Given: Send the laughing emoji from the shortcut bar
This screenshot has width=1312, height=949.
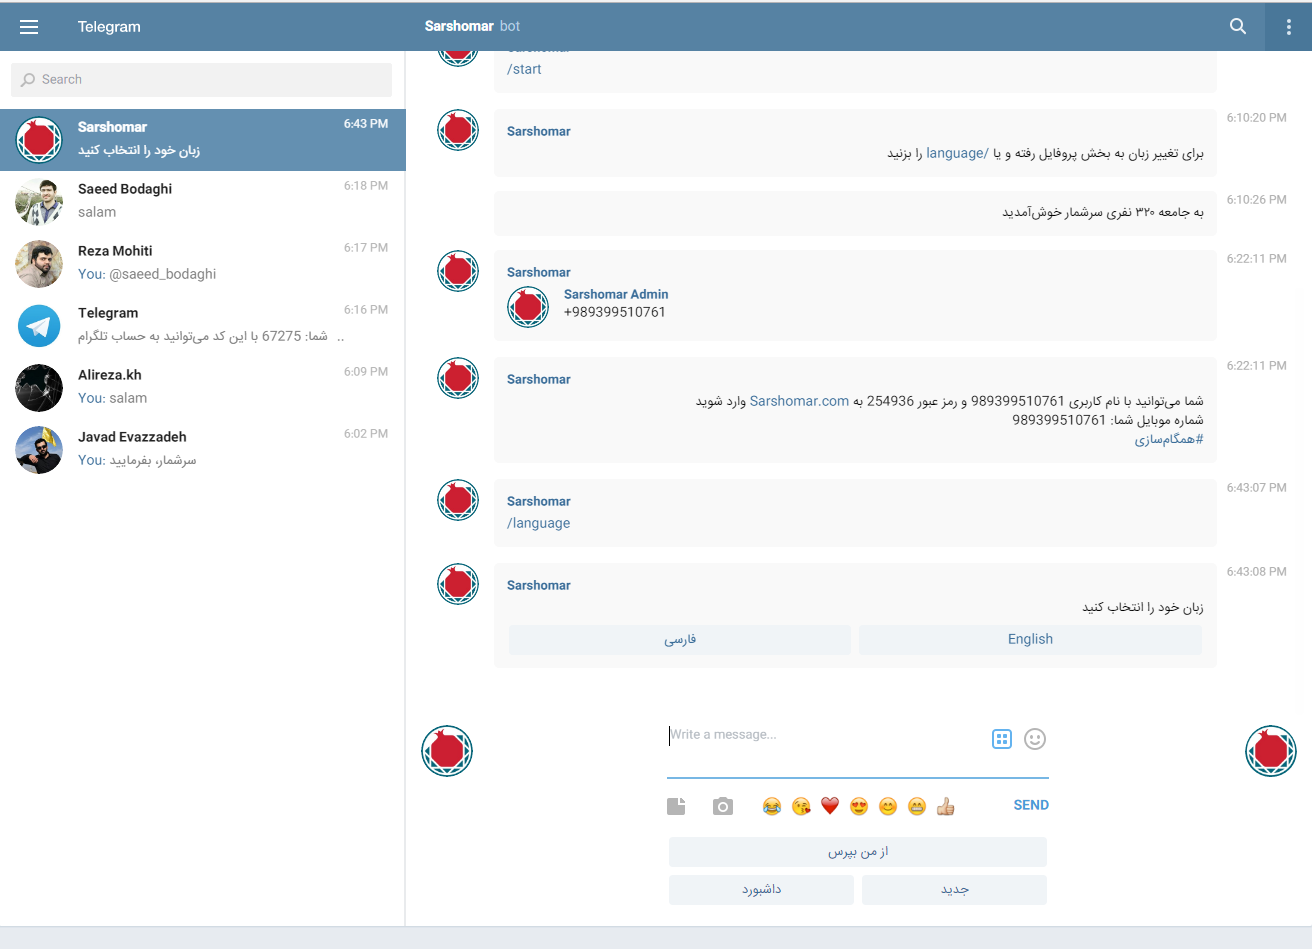Looking at the screenshot, I should click(771, 805).
